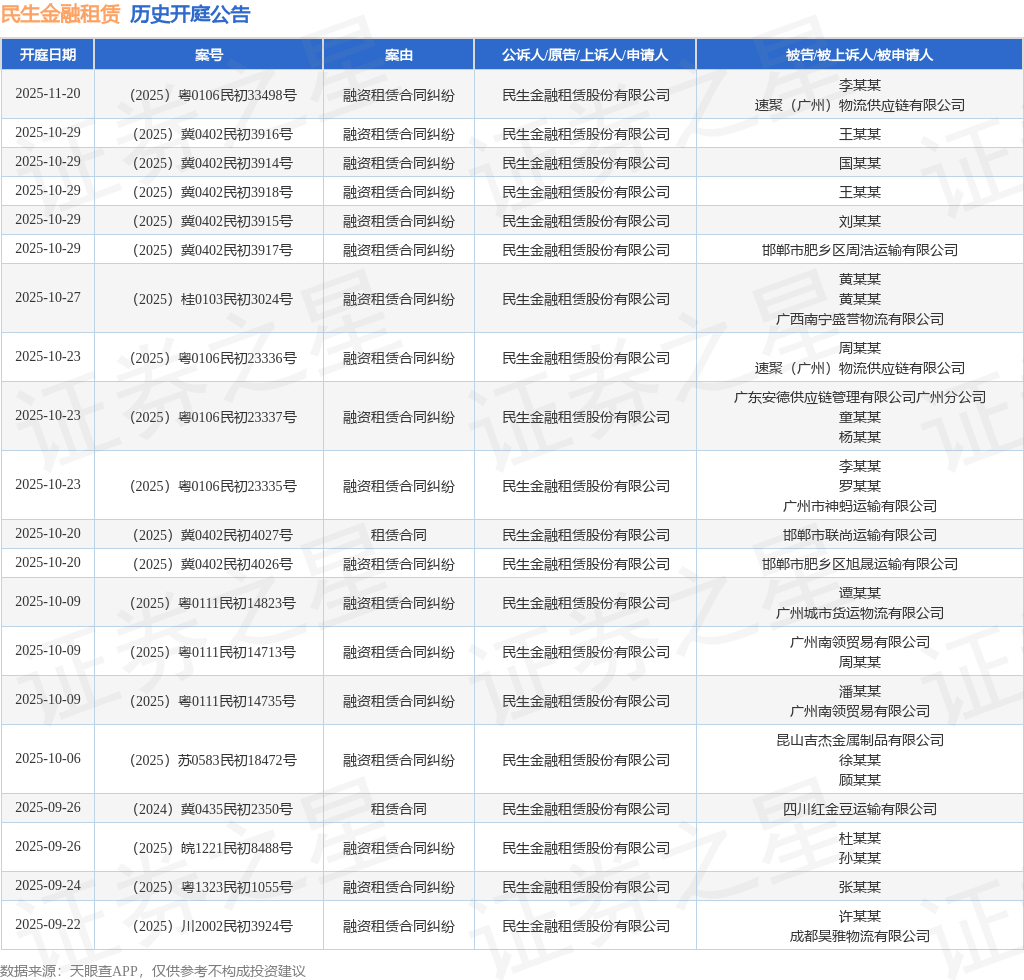This screenshot has width=1024, height=980.
Task: Select case number 冀0402民初3918号
Action: point(213,193)
